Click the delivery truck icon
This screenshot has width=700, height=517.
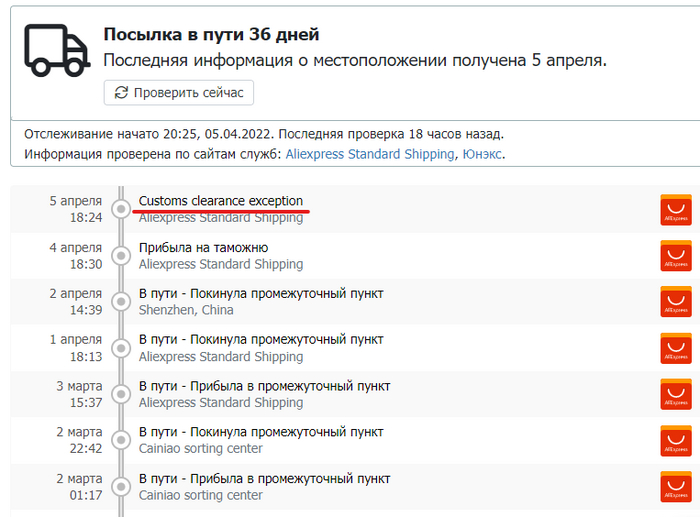point(56,50)
